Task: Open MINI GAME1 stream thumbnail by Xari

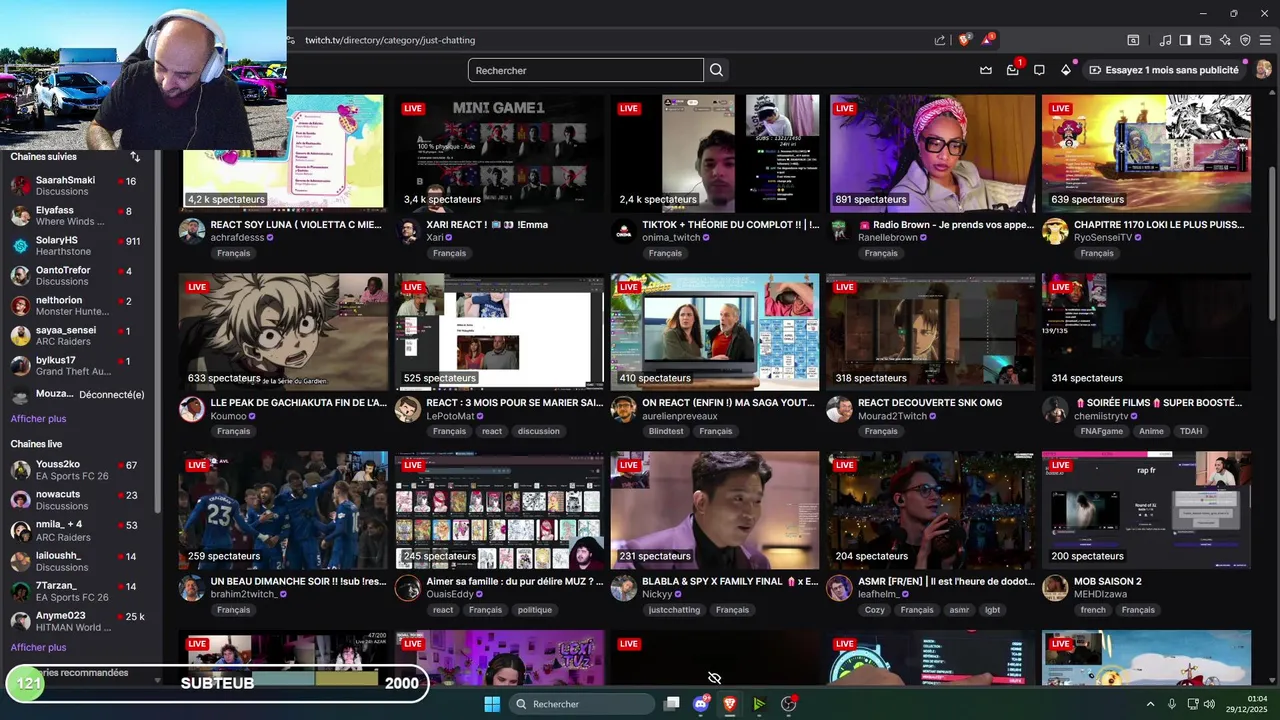Action: (499, 153)
